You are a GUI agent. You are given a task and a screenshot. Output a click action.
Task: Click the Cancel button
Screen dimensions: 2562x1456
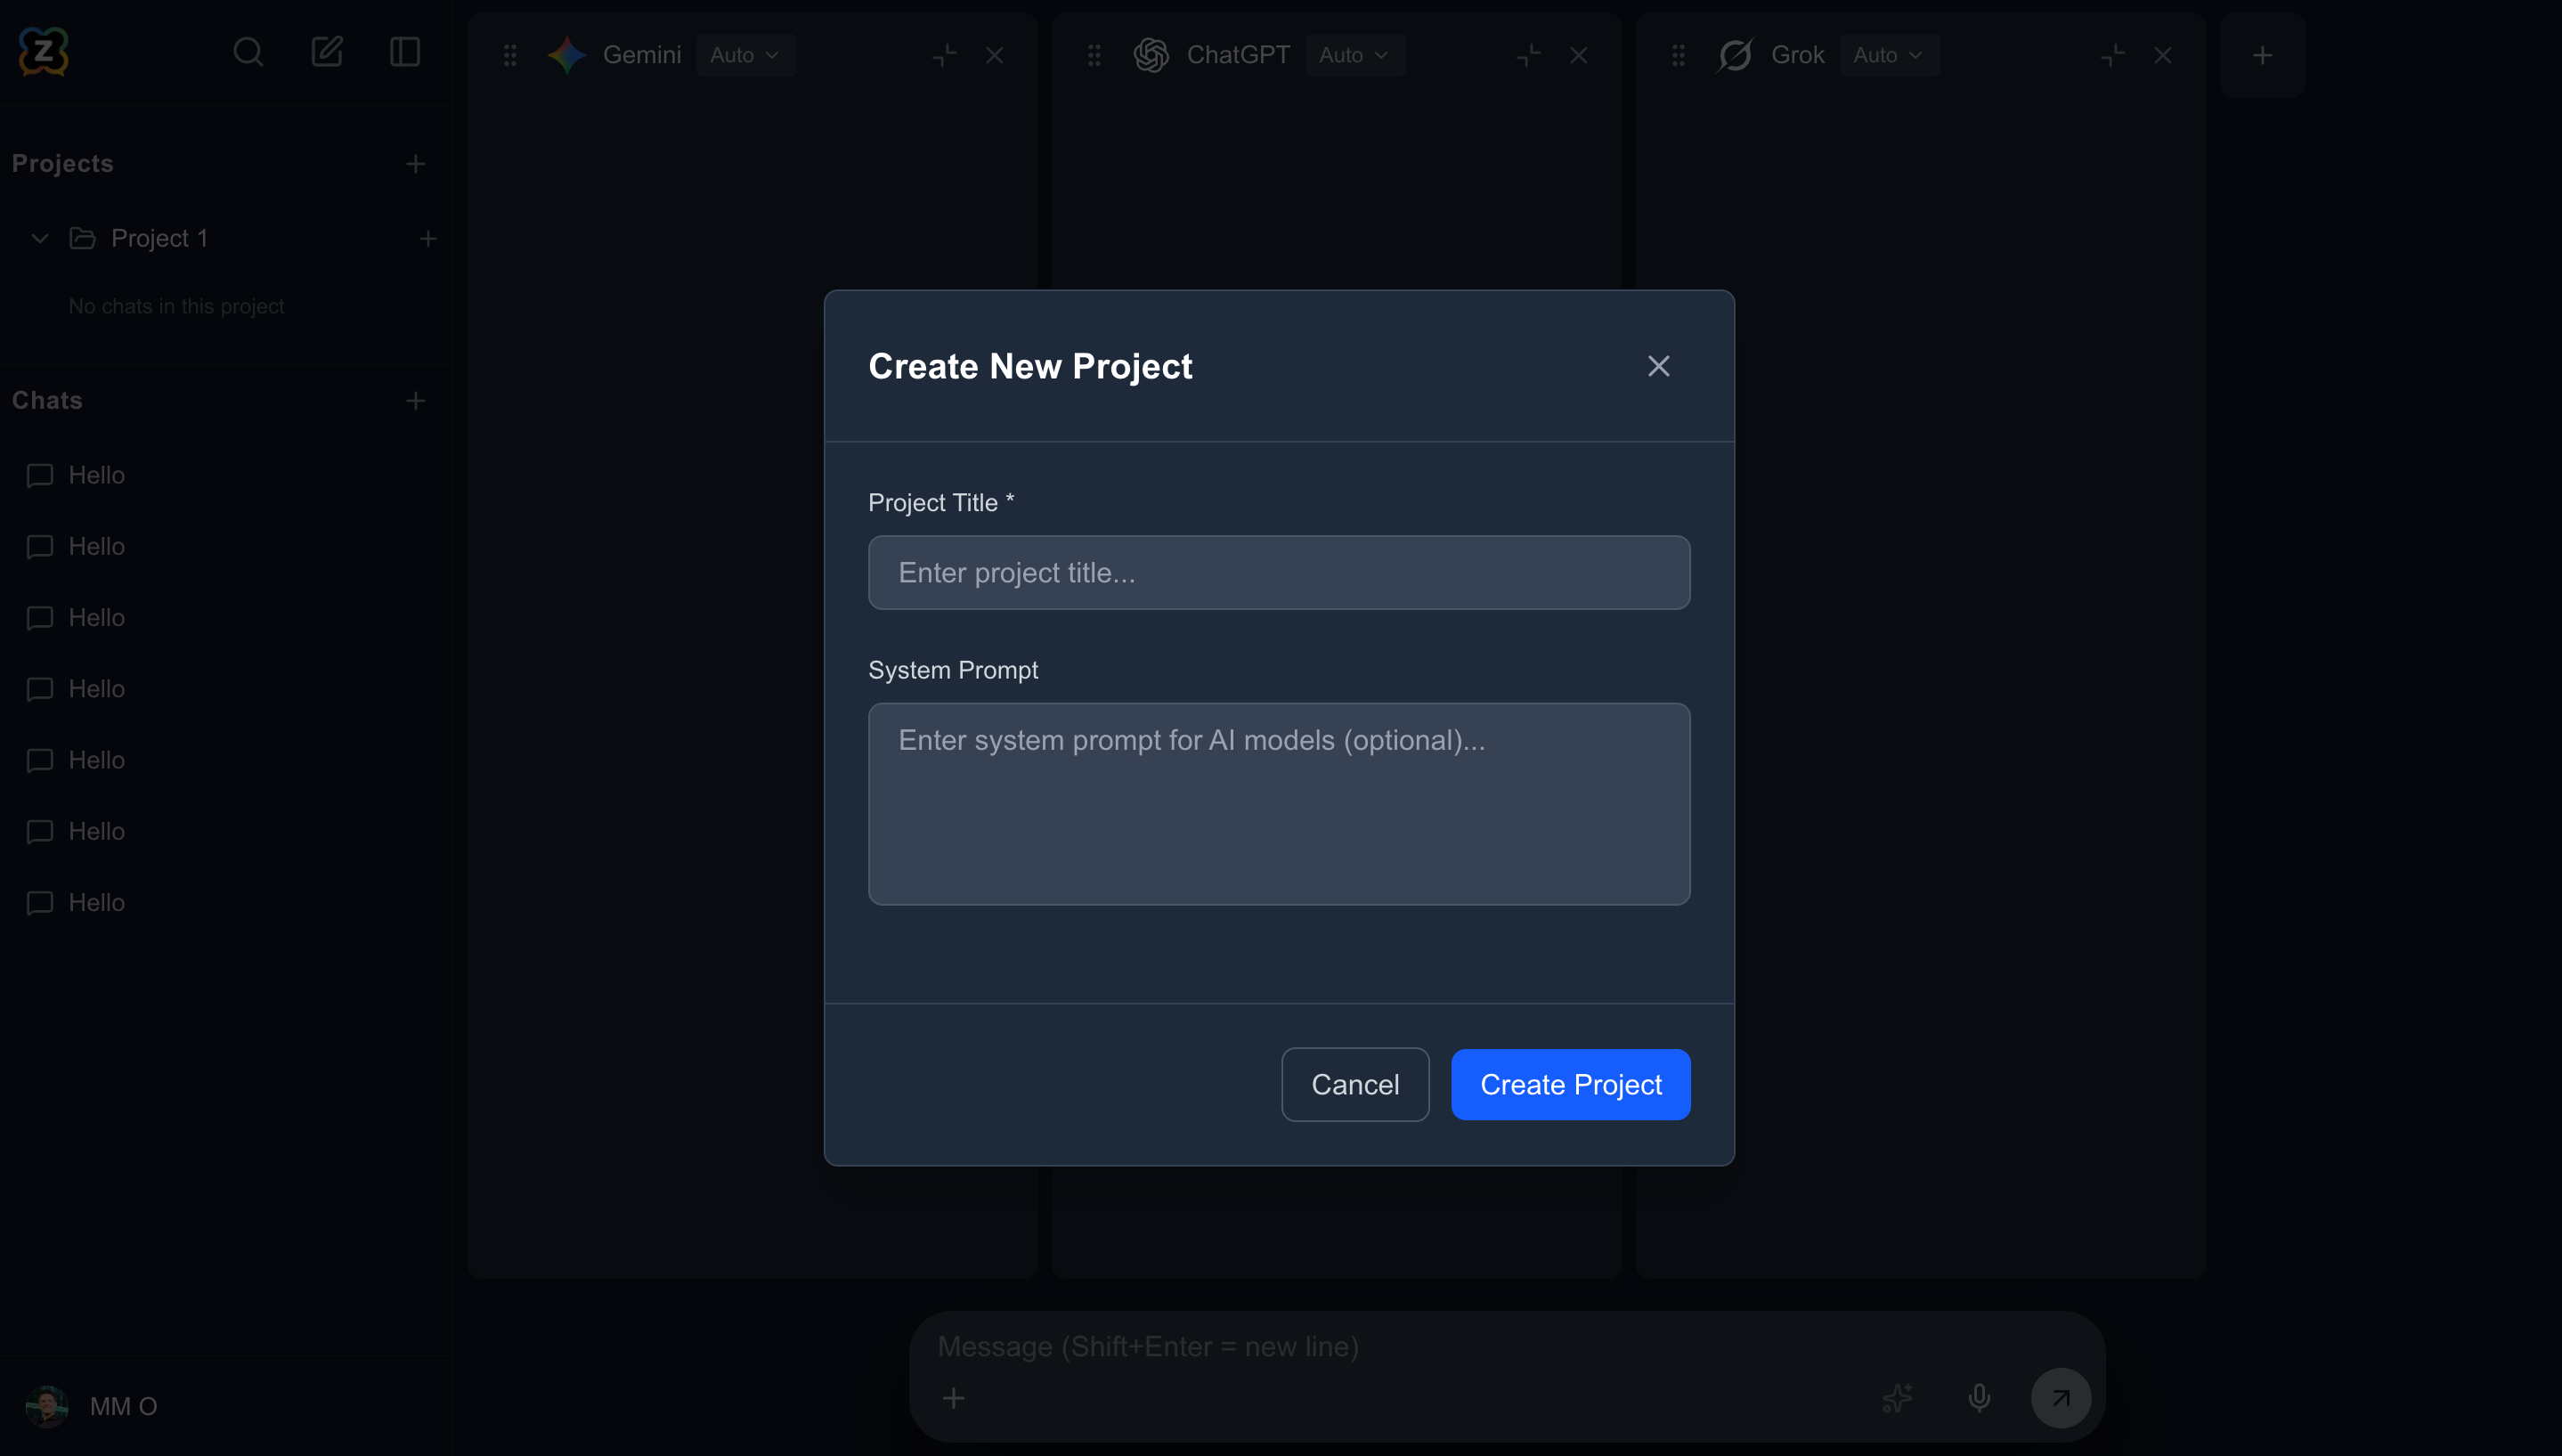coord(1355,1084)
